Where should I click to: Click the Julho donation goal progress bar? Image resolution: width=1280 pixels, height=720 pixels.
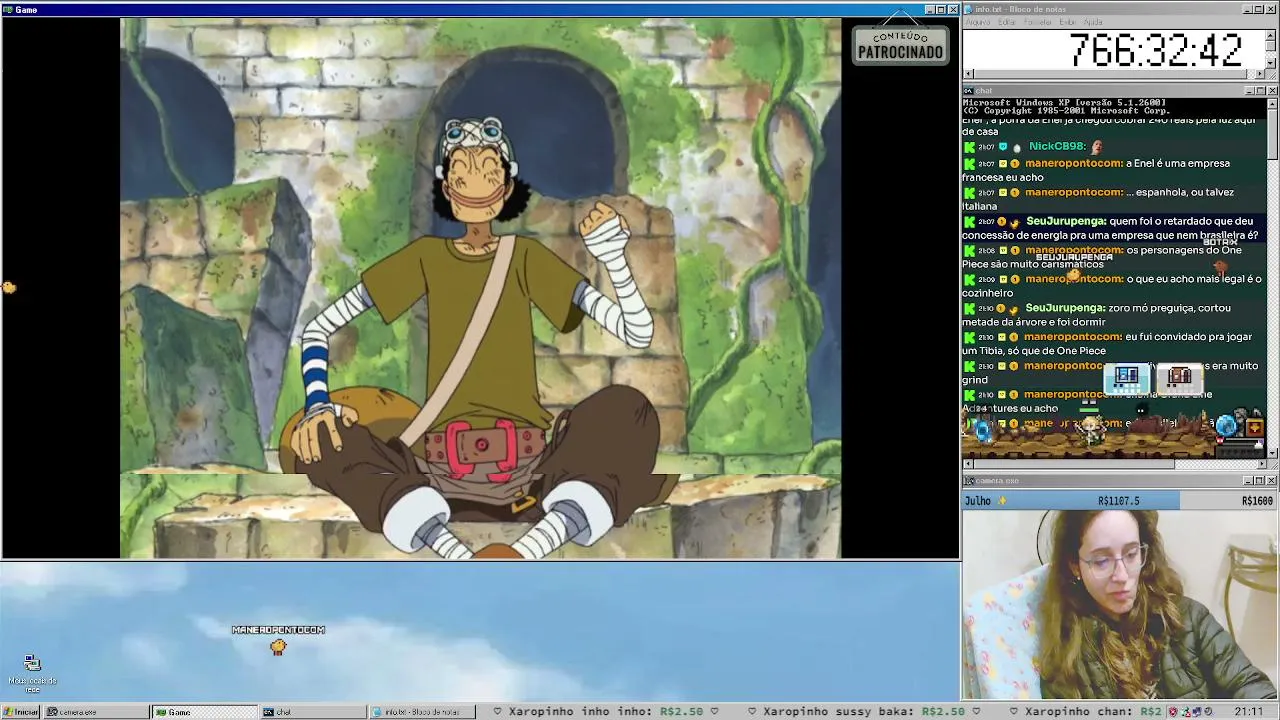(1119, 501)
